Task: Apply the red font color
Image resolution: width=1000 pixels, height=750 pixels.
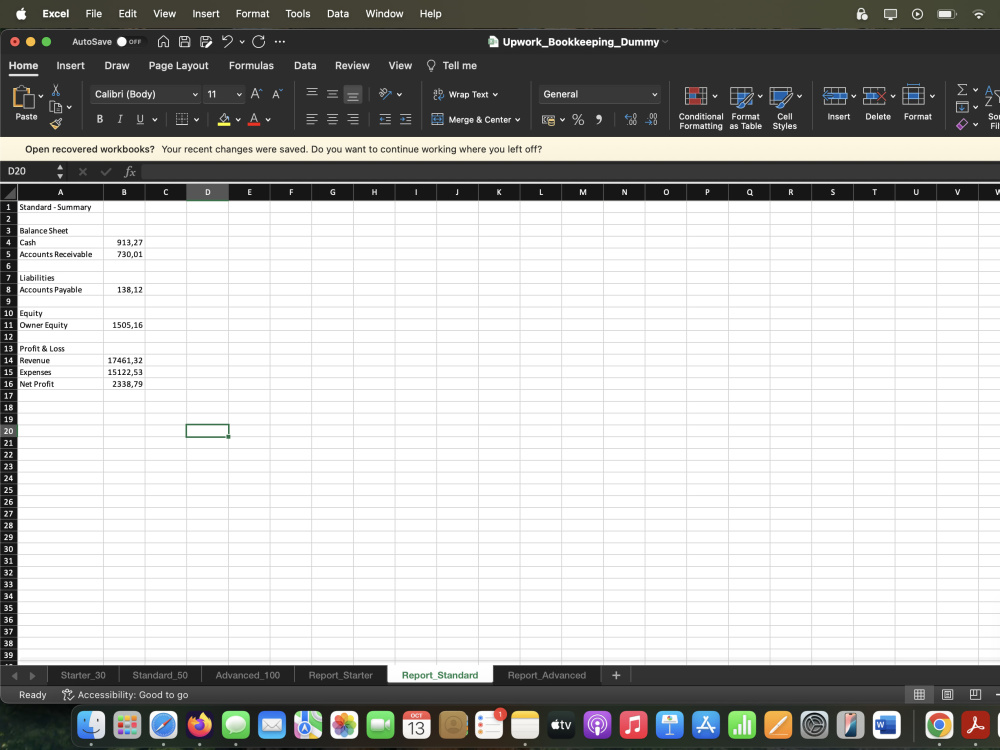Action: tap(254, 119)
